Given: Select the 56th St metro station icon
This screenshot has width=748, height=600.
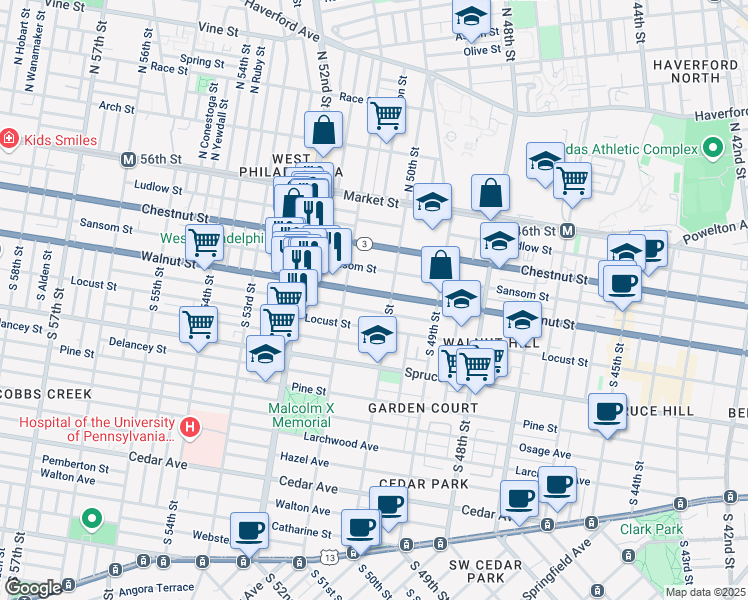Looking at the screenshot, I should pos(128,159).
